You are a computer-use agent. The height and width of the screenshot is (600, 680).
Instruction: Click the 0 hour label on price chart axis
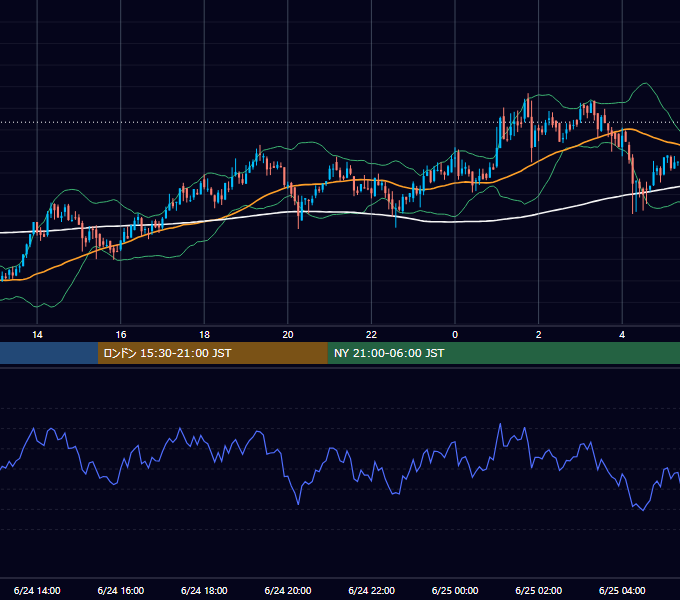pyautogui.click(x=455, y=335)
